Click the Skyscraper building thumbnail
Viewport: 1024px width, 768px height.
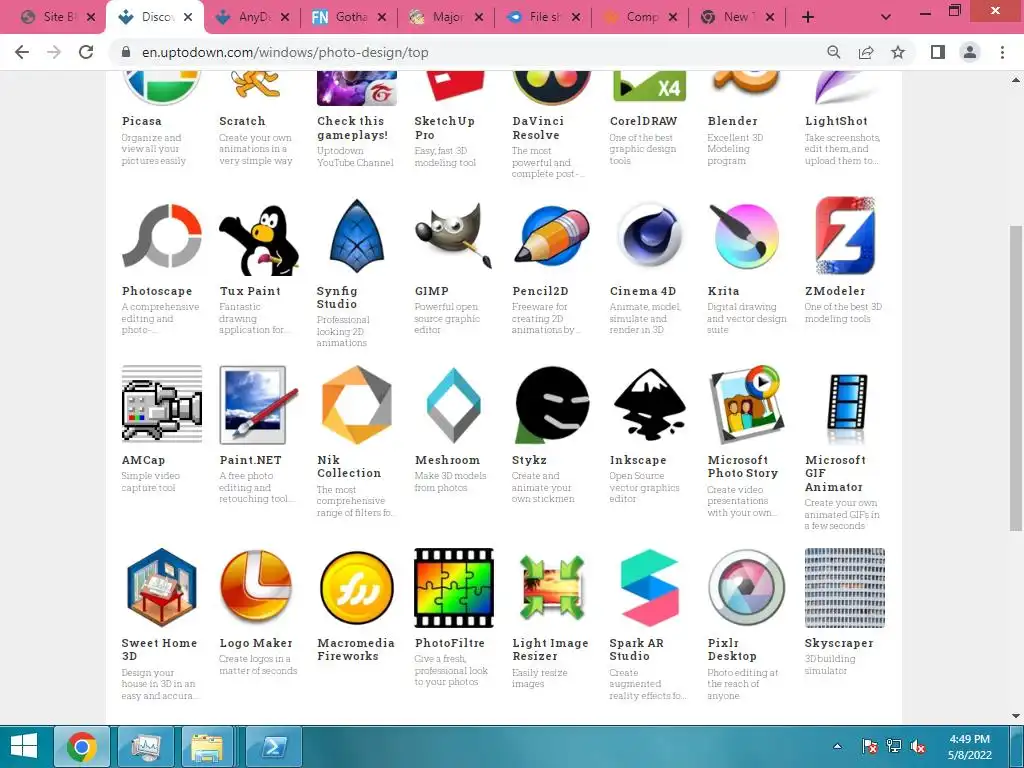(844, 588)
